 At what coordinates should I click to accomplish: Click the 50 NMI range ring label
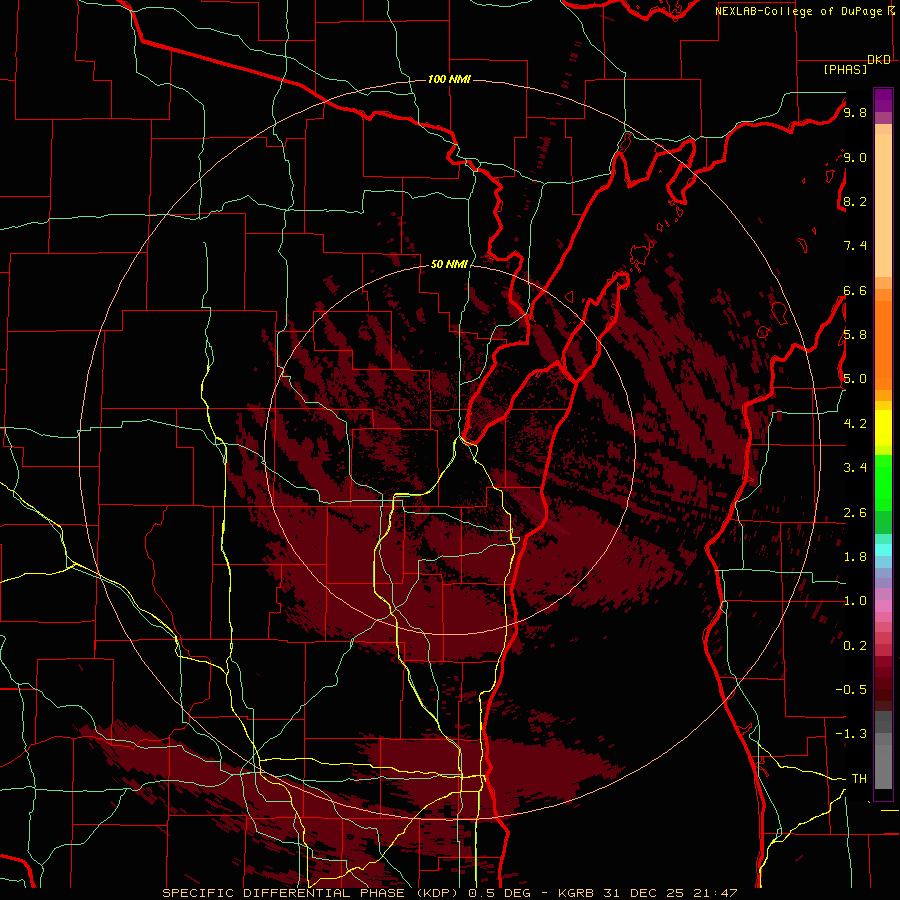(449, 264)
